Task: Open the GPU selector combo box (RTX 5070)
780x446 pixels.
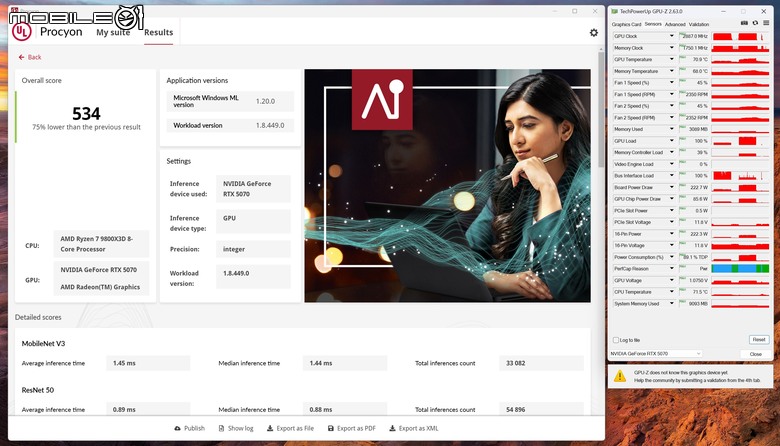Action: [x=656, y=354]
